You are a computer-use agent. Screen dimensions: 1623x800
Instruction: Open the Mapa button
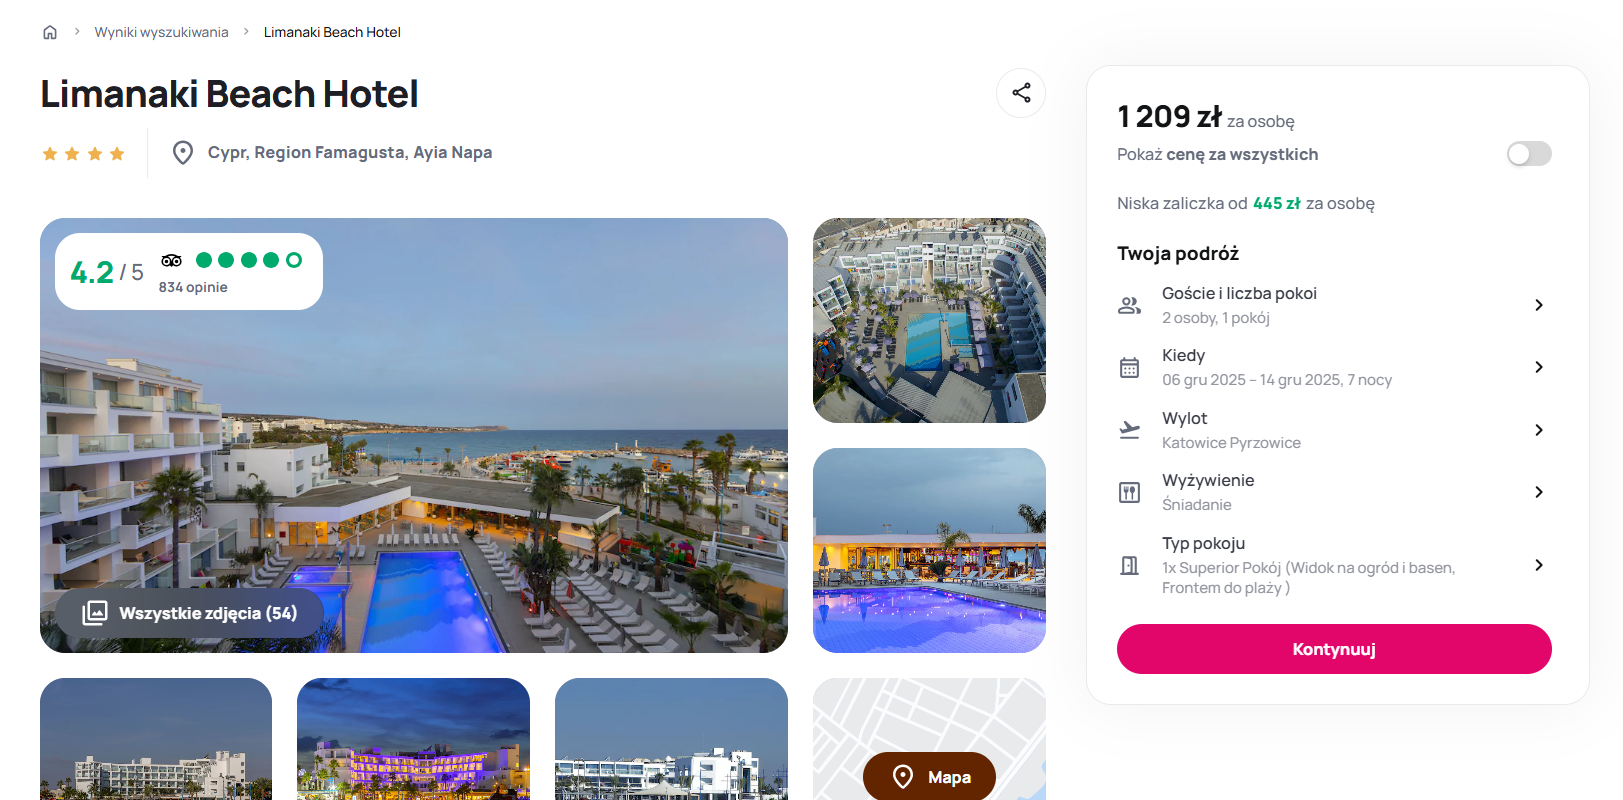[930, 777]
